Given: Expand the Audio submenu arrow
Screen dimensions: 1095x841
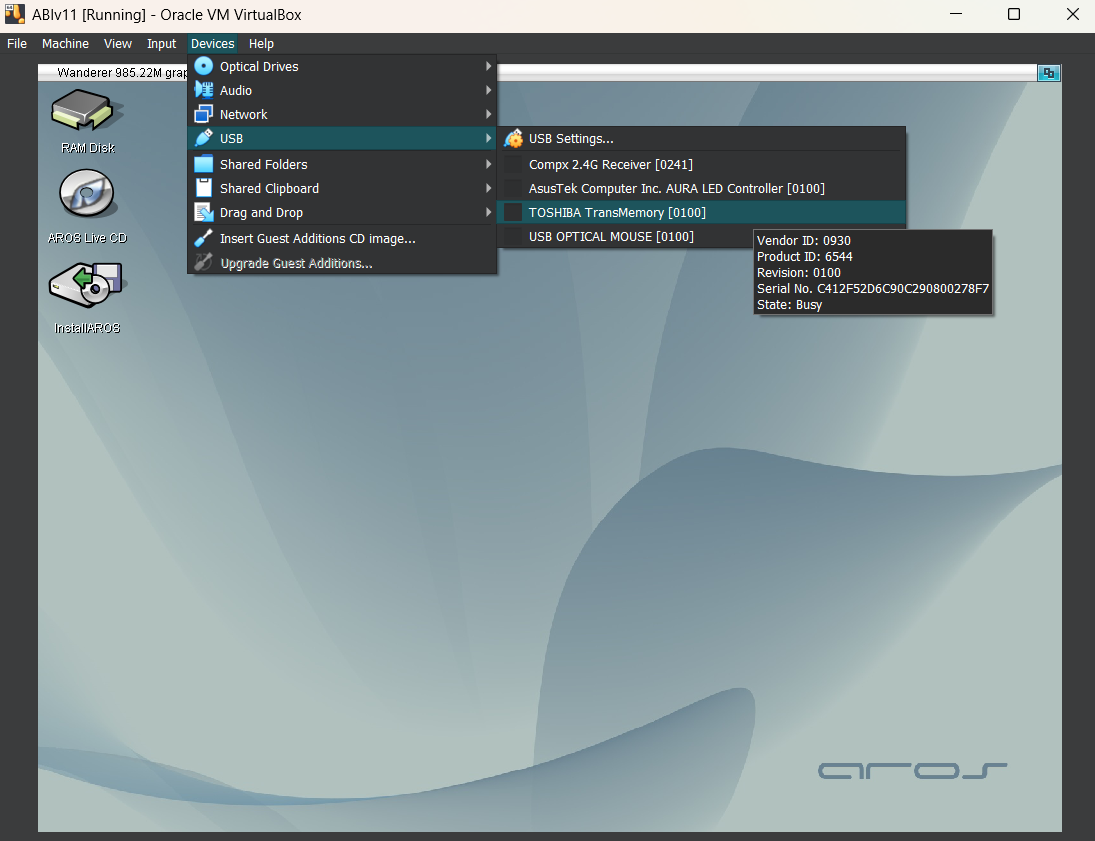Looking at the screenshot, I should click(x=488, y=90).
